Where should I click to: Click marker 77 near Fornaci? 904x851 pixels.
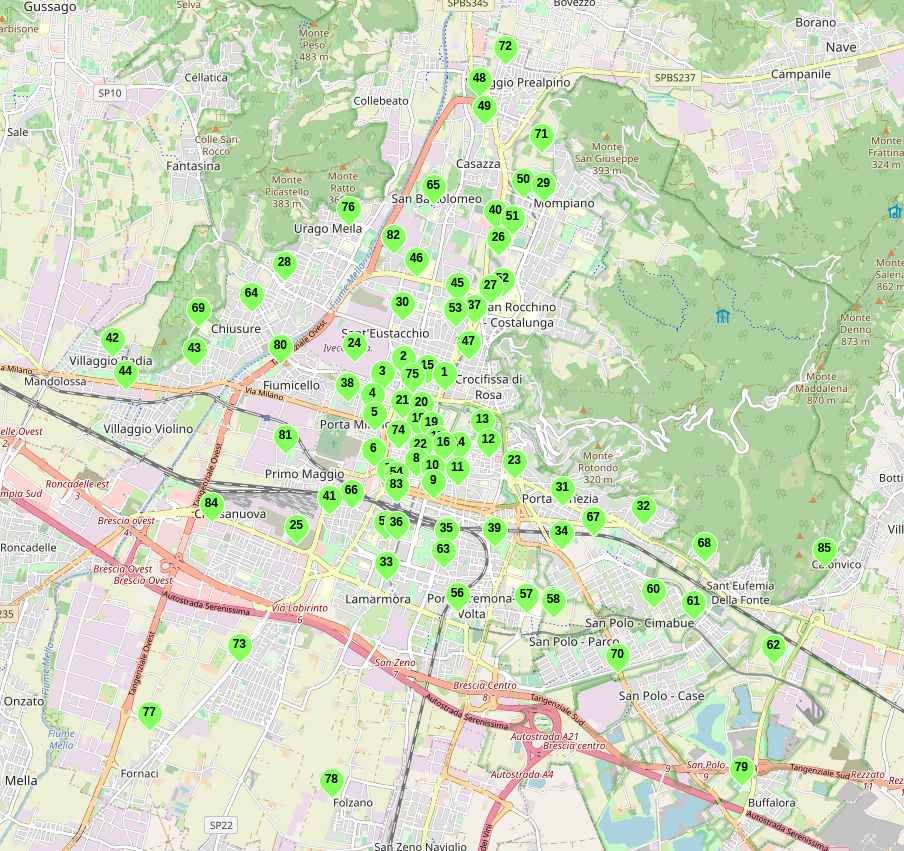pyautogui.click(x=149, y=716)
